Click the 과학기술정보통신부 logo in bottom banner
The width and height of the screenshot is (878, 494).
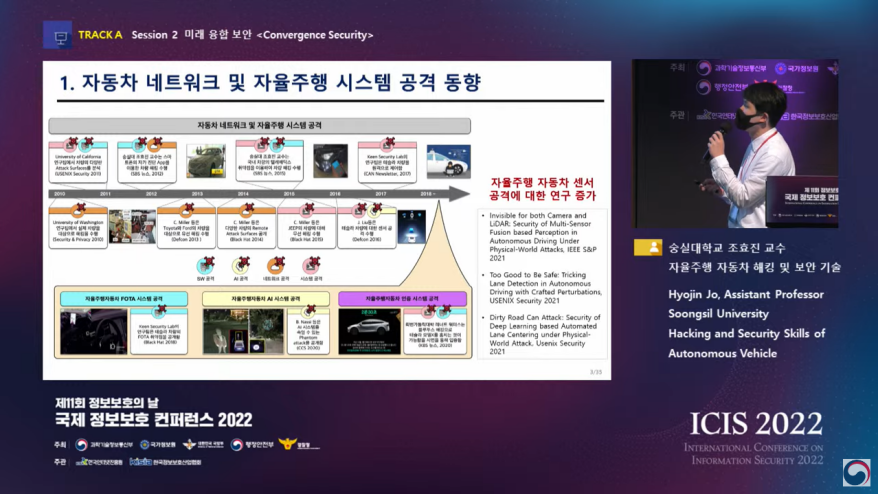pyautogui.click(x=104, y=445)
